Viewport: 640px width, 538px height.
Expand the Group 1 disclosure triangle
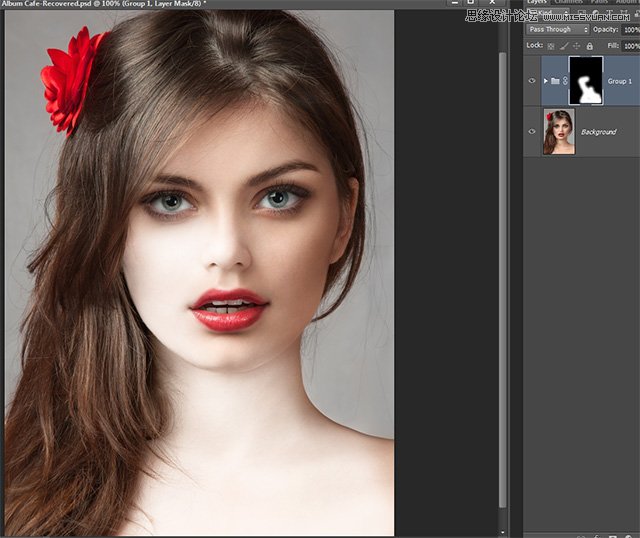point(546,81)
